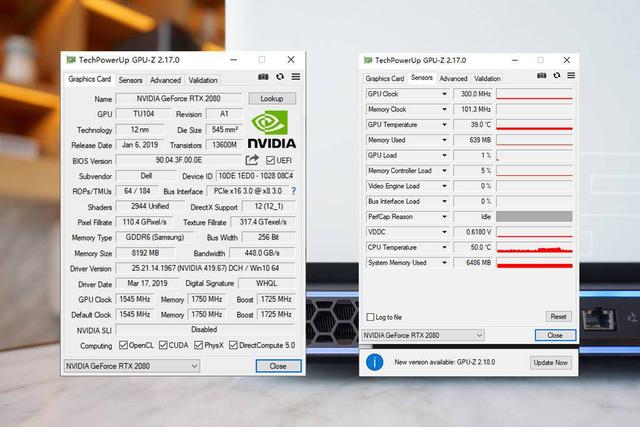Click the screenshot camera icon in left window
This screenshot has width=640, height=427.
pos(264,77)
